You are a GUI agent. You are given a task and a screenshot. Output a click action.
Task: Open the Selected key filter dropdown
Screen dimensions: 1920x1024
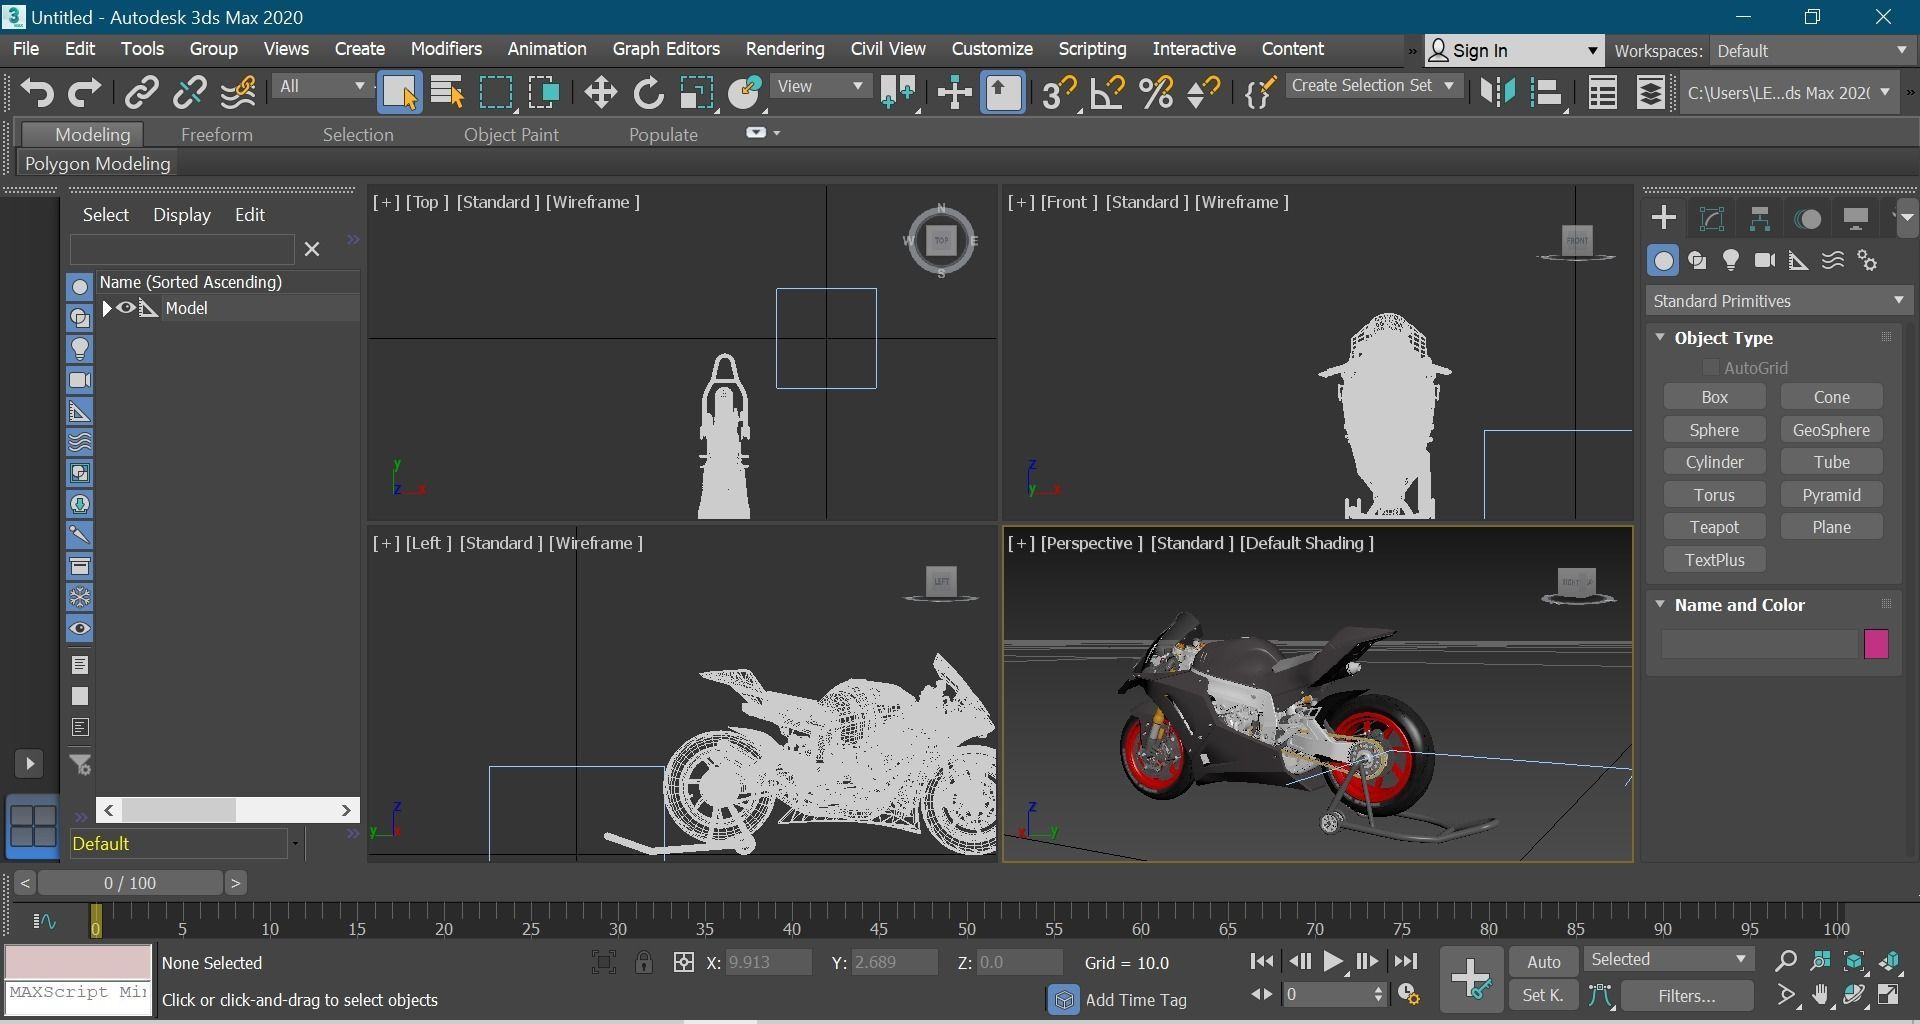point(1668,960)
